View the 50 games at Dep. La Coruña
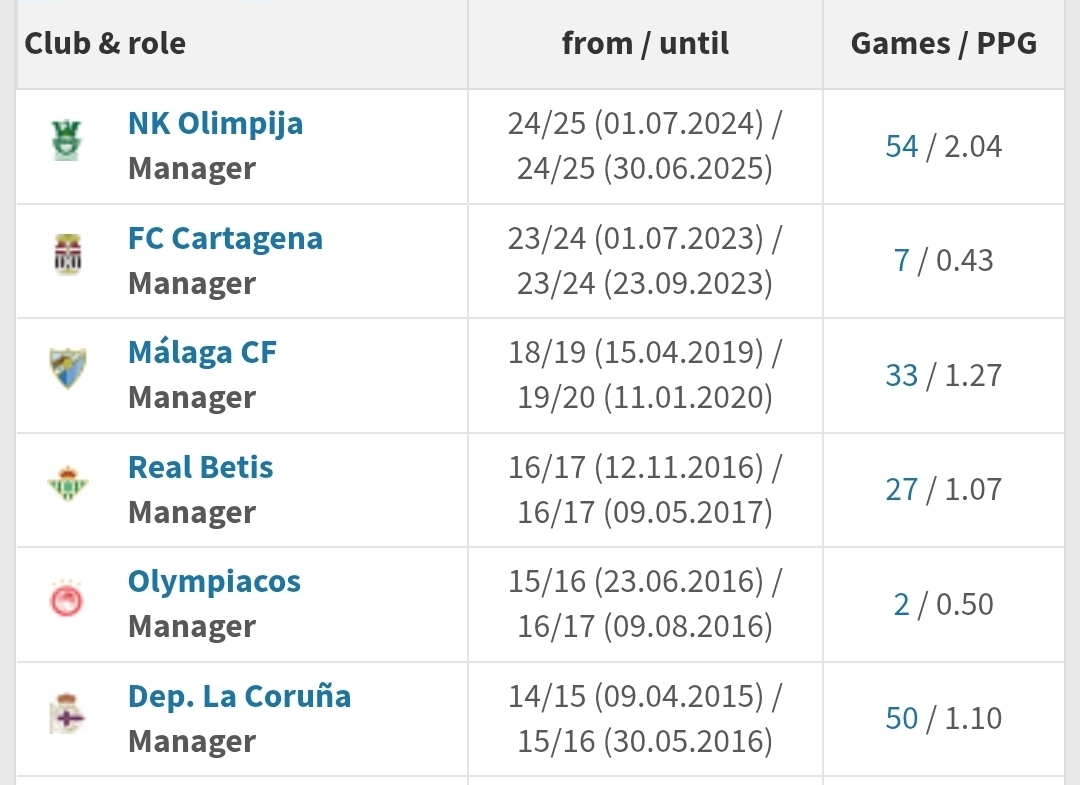Viewport: 1080px width, 785px height. coord(902,719)
